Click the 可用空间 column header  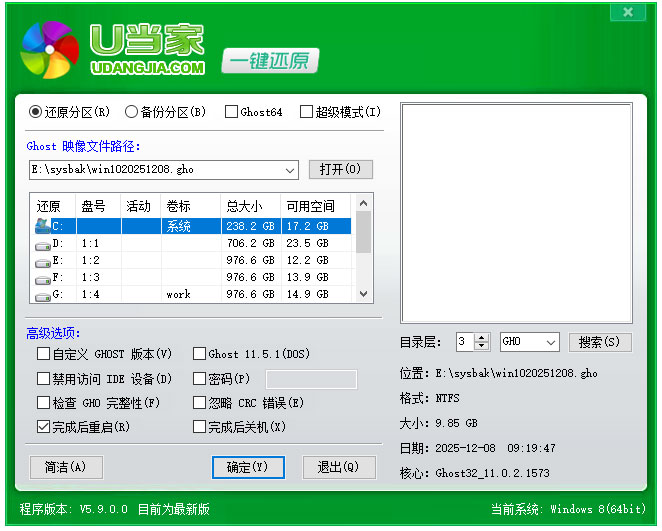[316, 206]
